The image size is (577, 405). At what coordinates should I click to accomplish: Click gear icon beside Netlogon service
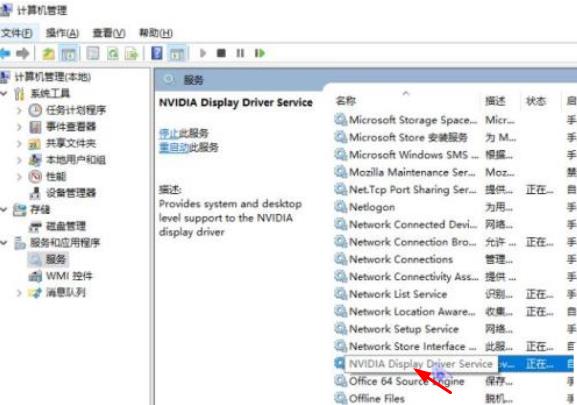tap(340, 207)
